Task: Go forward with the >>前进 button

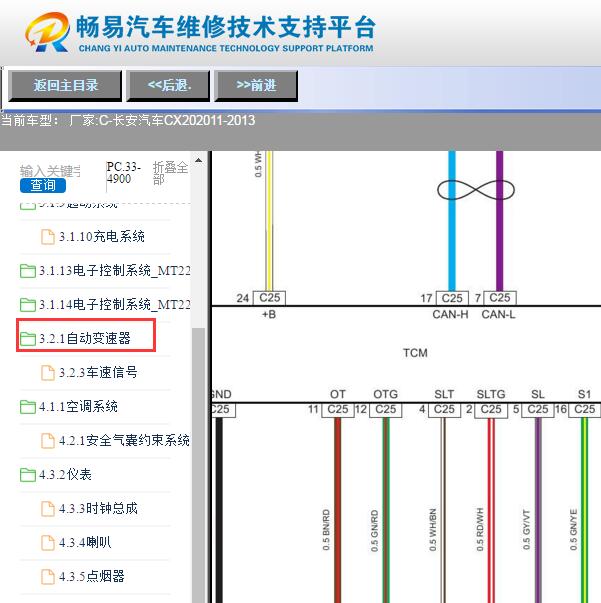Action: pos(256,85)
